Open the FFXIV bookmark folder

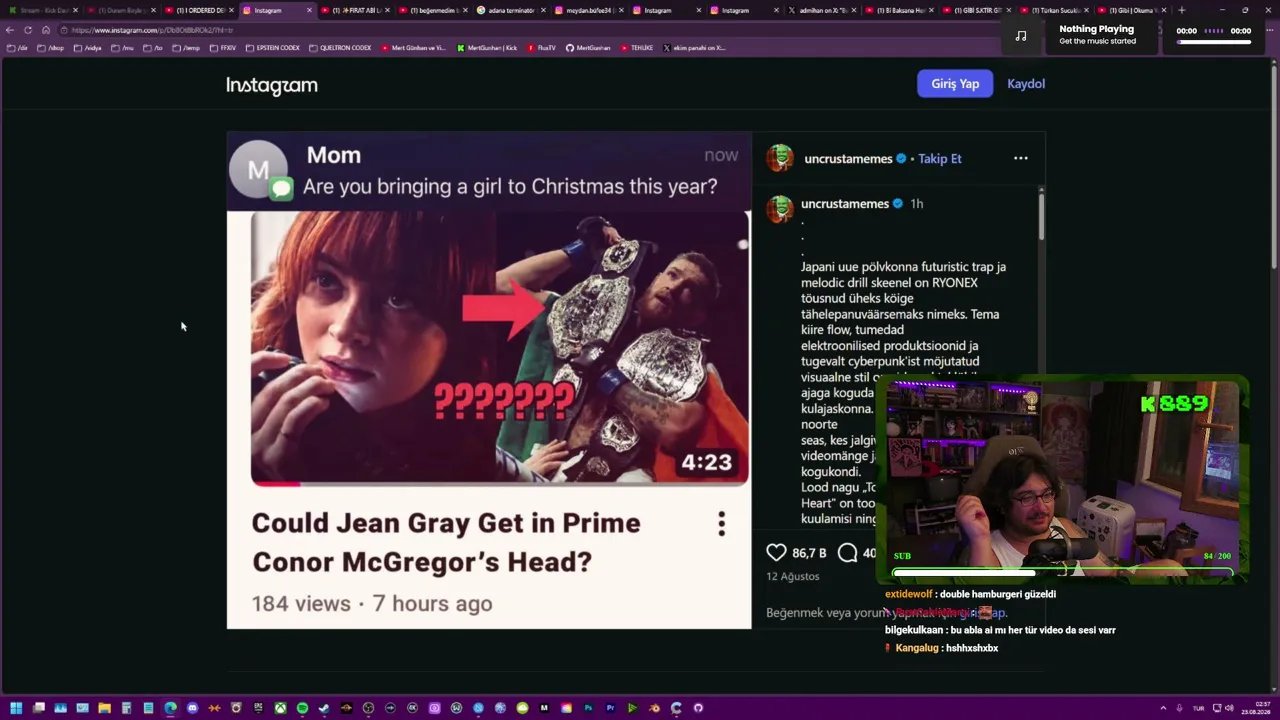pyautogui.click(x=223, y=48)
